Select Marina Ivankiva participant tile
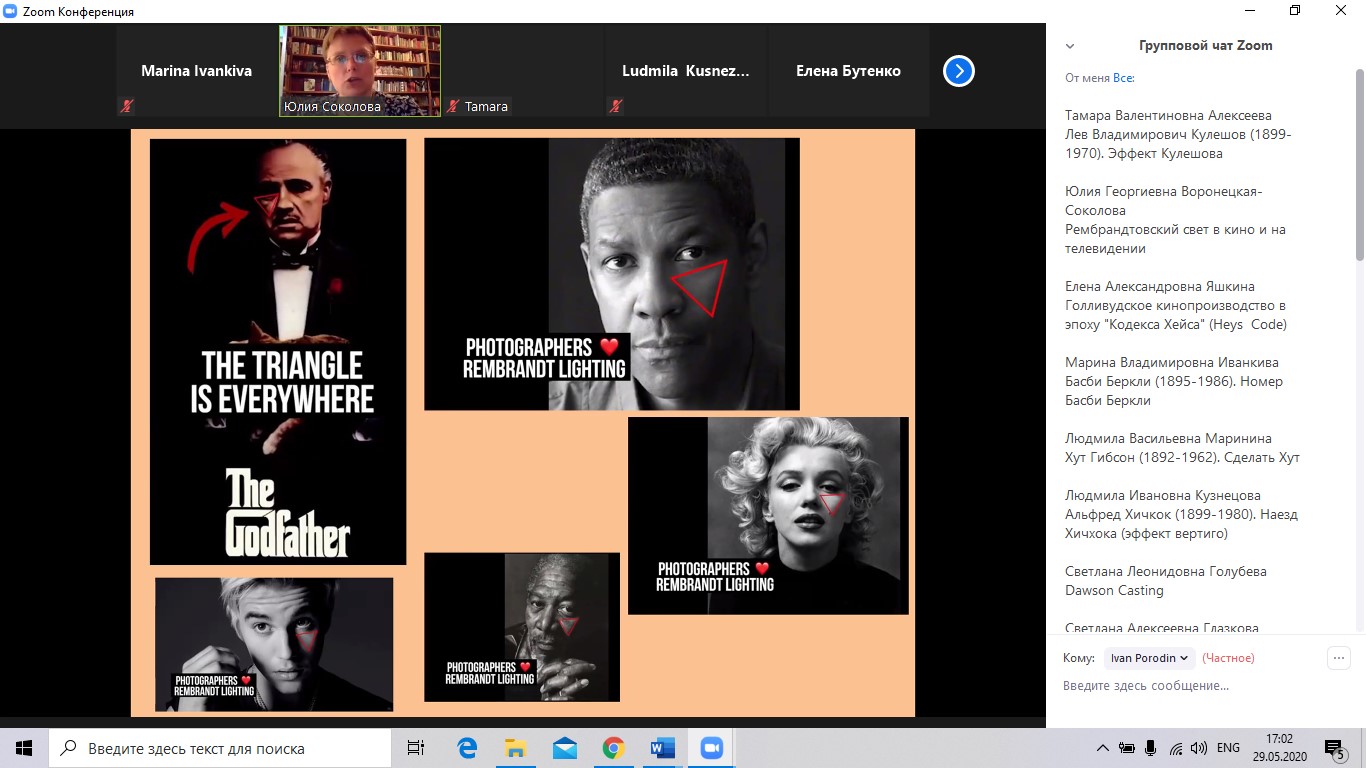Screen dimensions: 1366x768 click(x=197, y=71)
